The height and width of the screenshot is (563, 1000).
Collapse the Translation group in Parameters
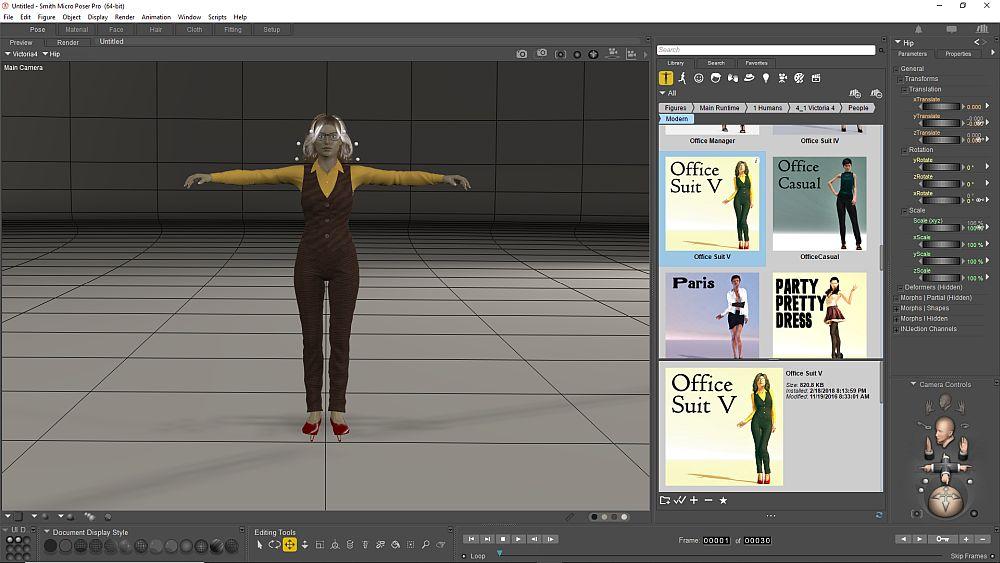click(905, 90)
